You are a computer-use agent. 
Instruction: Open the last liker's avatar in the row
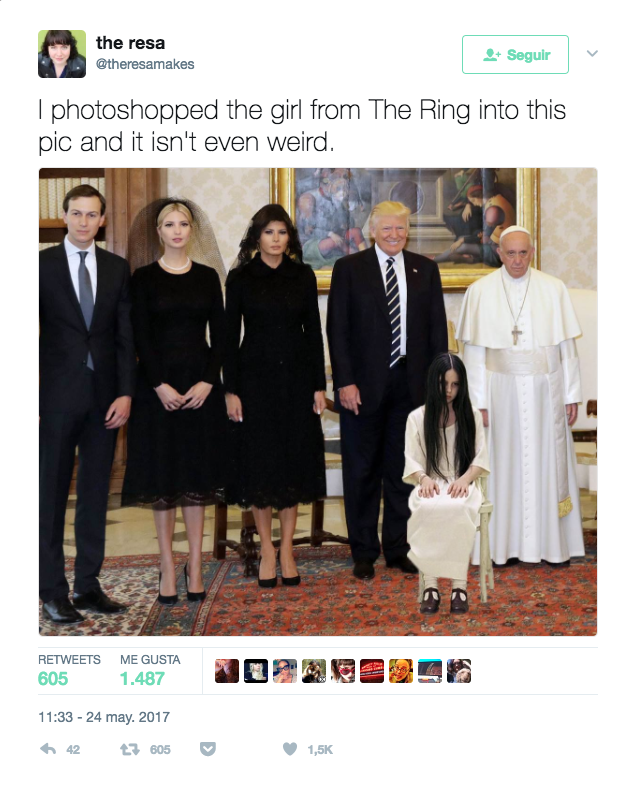tap(459, 671)
